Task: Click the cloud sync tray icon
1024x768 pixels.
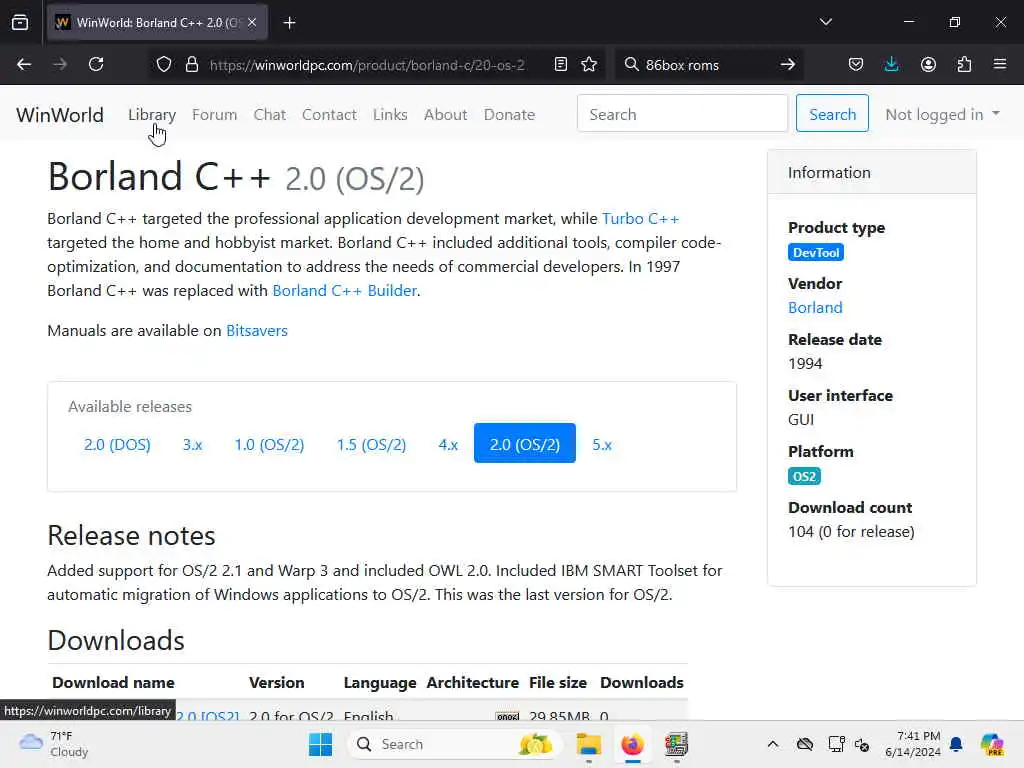Action: click(x=805, y=744)
